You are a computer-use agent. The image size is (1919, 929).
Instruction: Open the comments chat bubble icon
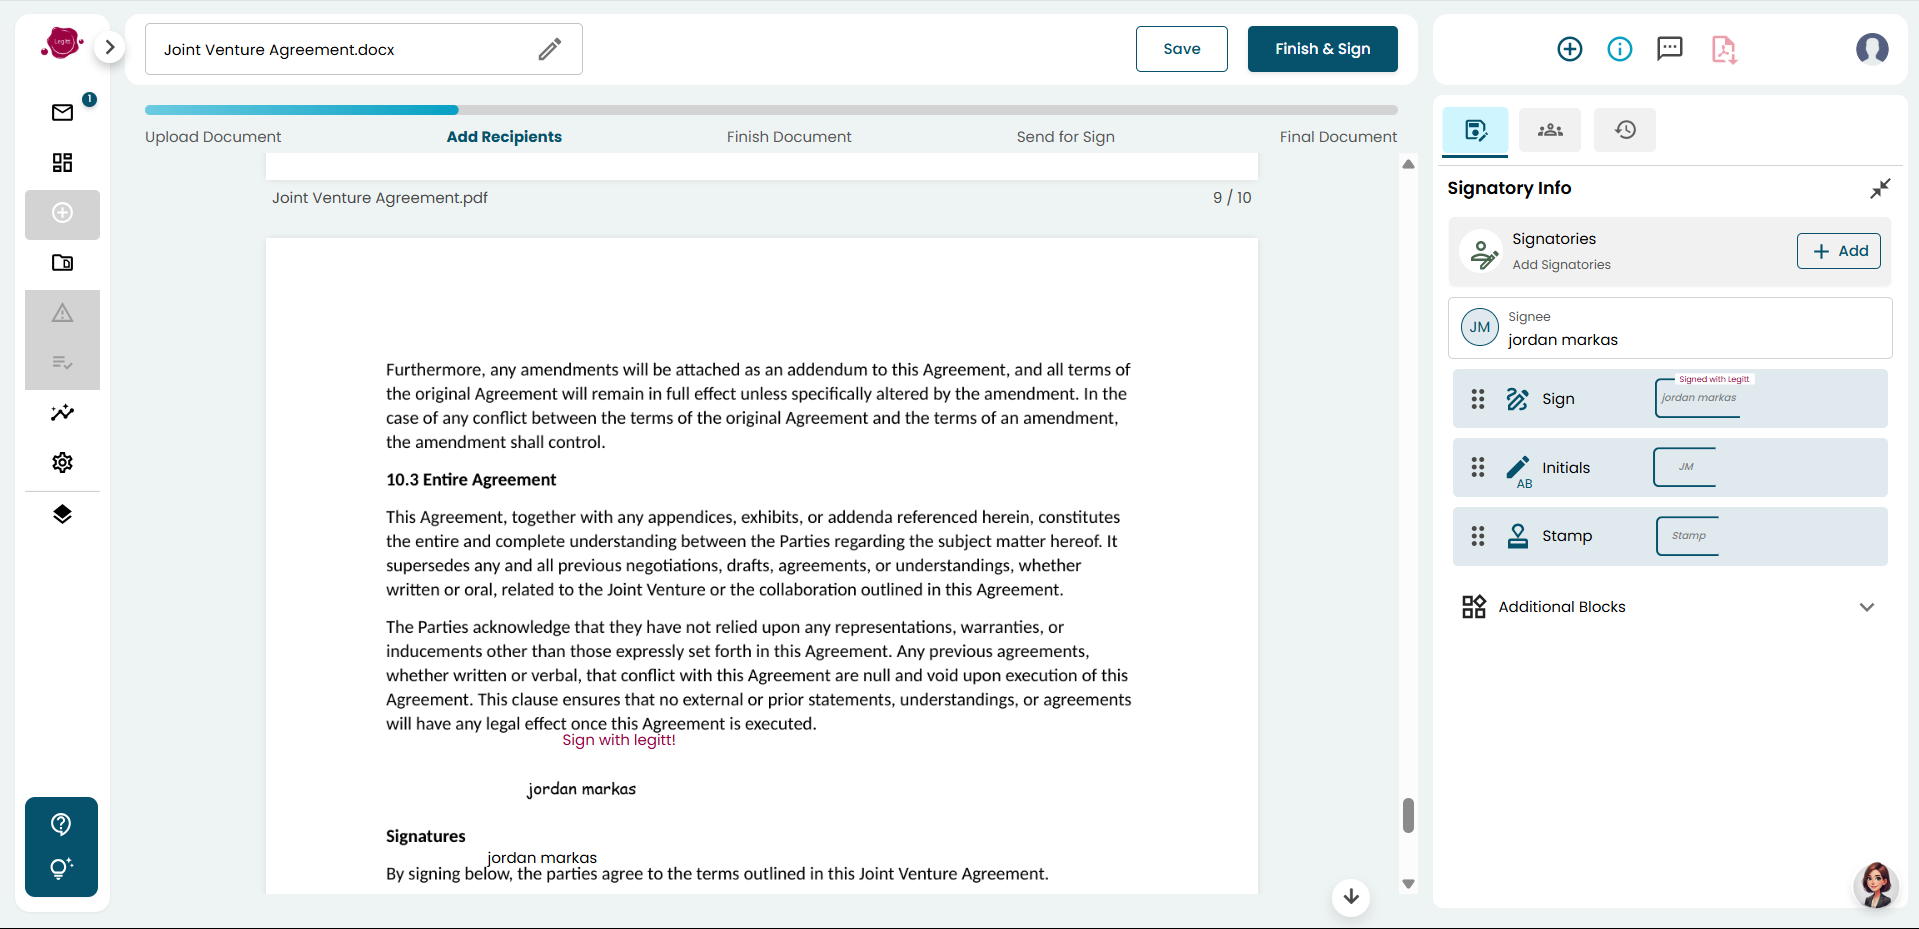1670,49
